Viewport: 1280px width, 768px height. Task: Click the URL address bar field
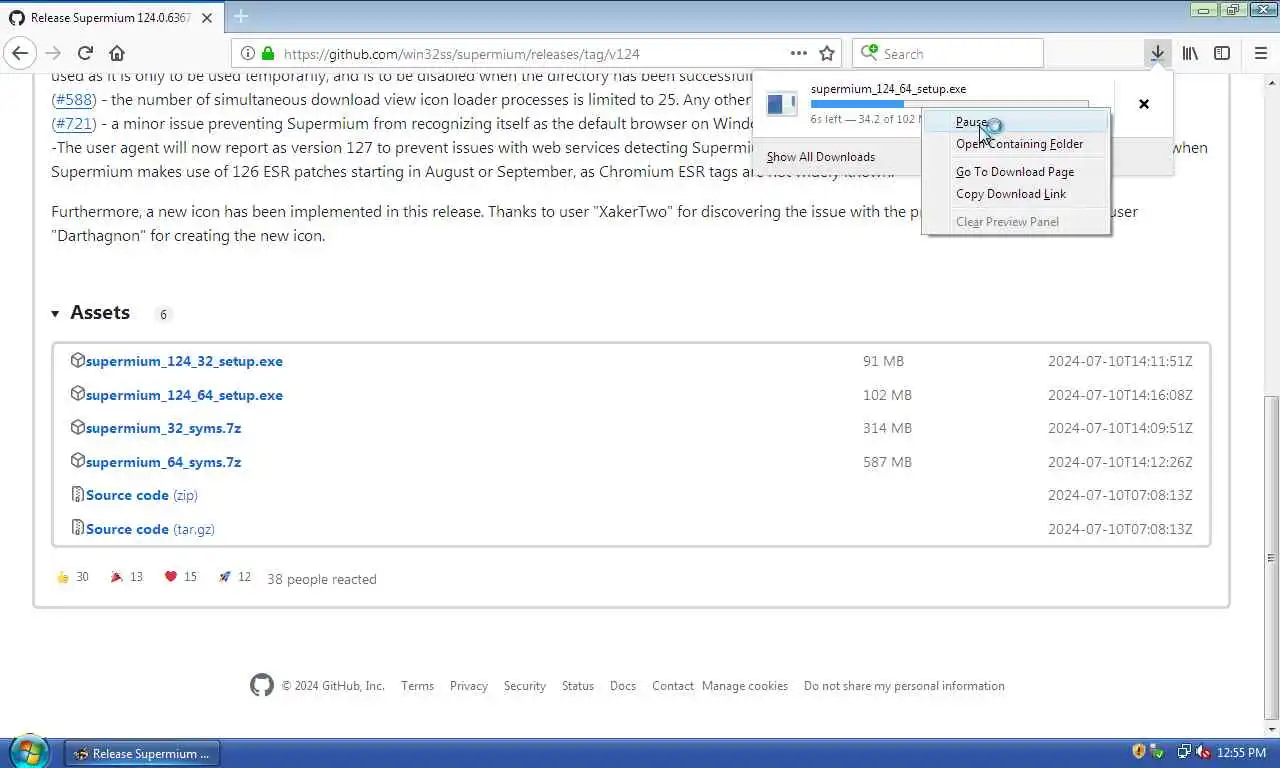tap(535, 54)
